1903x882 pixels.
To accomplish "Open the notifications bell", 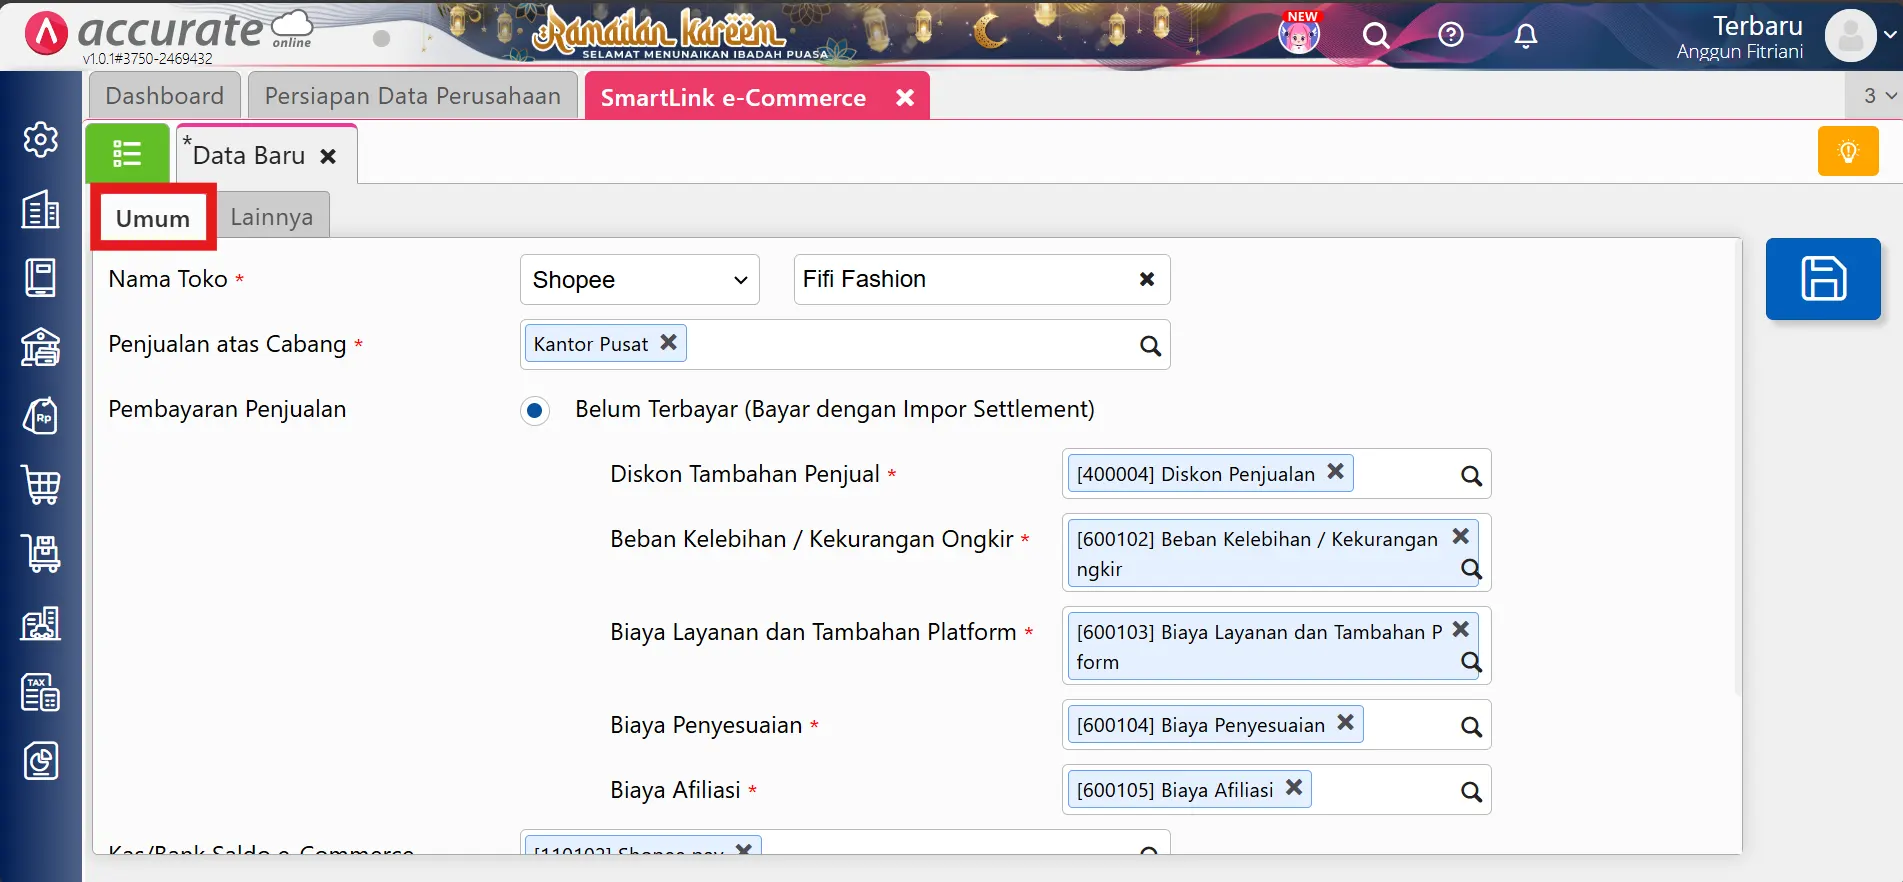I will (1526, 36).
